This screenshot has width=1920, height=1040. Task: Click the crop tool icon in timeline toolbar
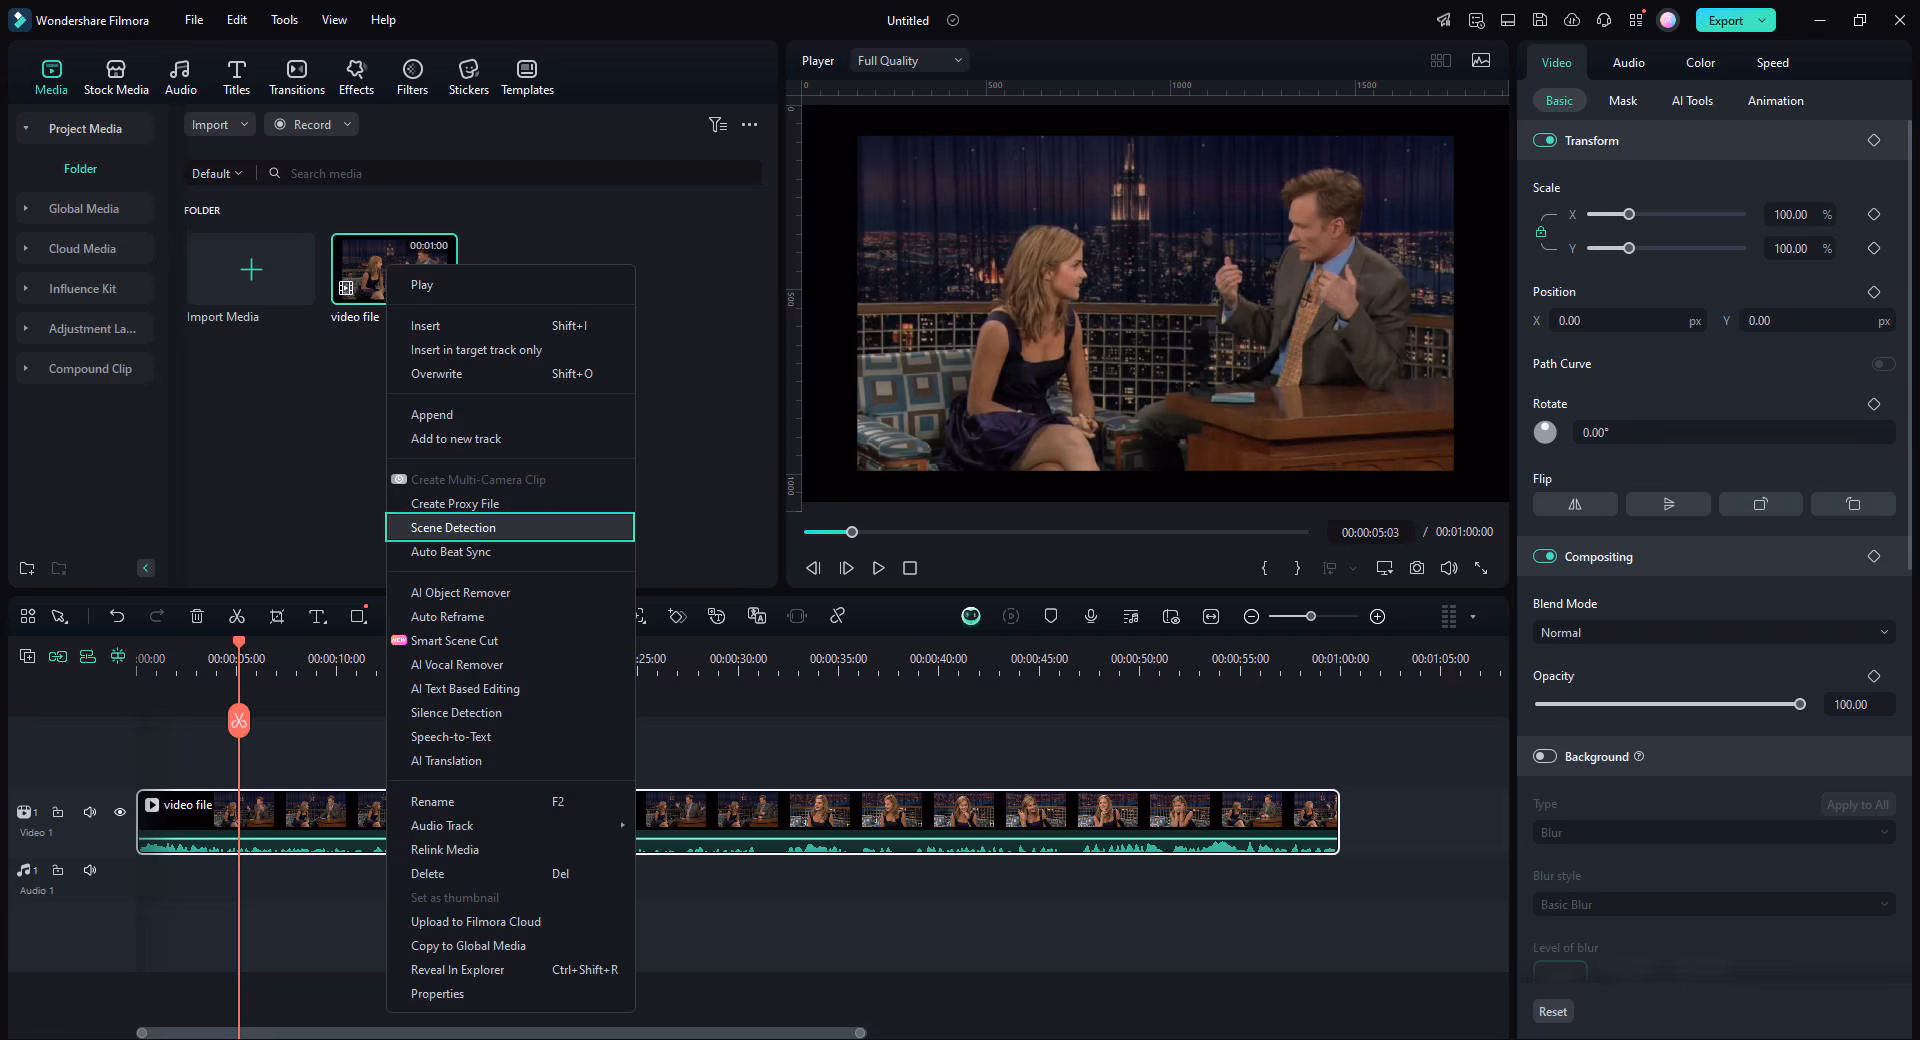tap(277, 617)
